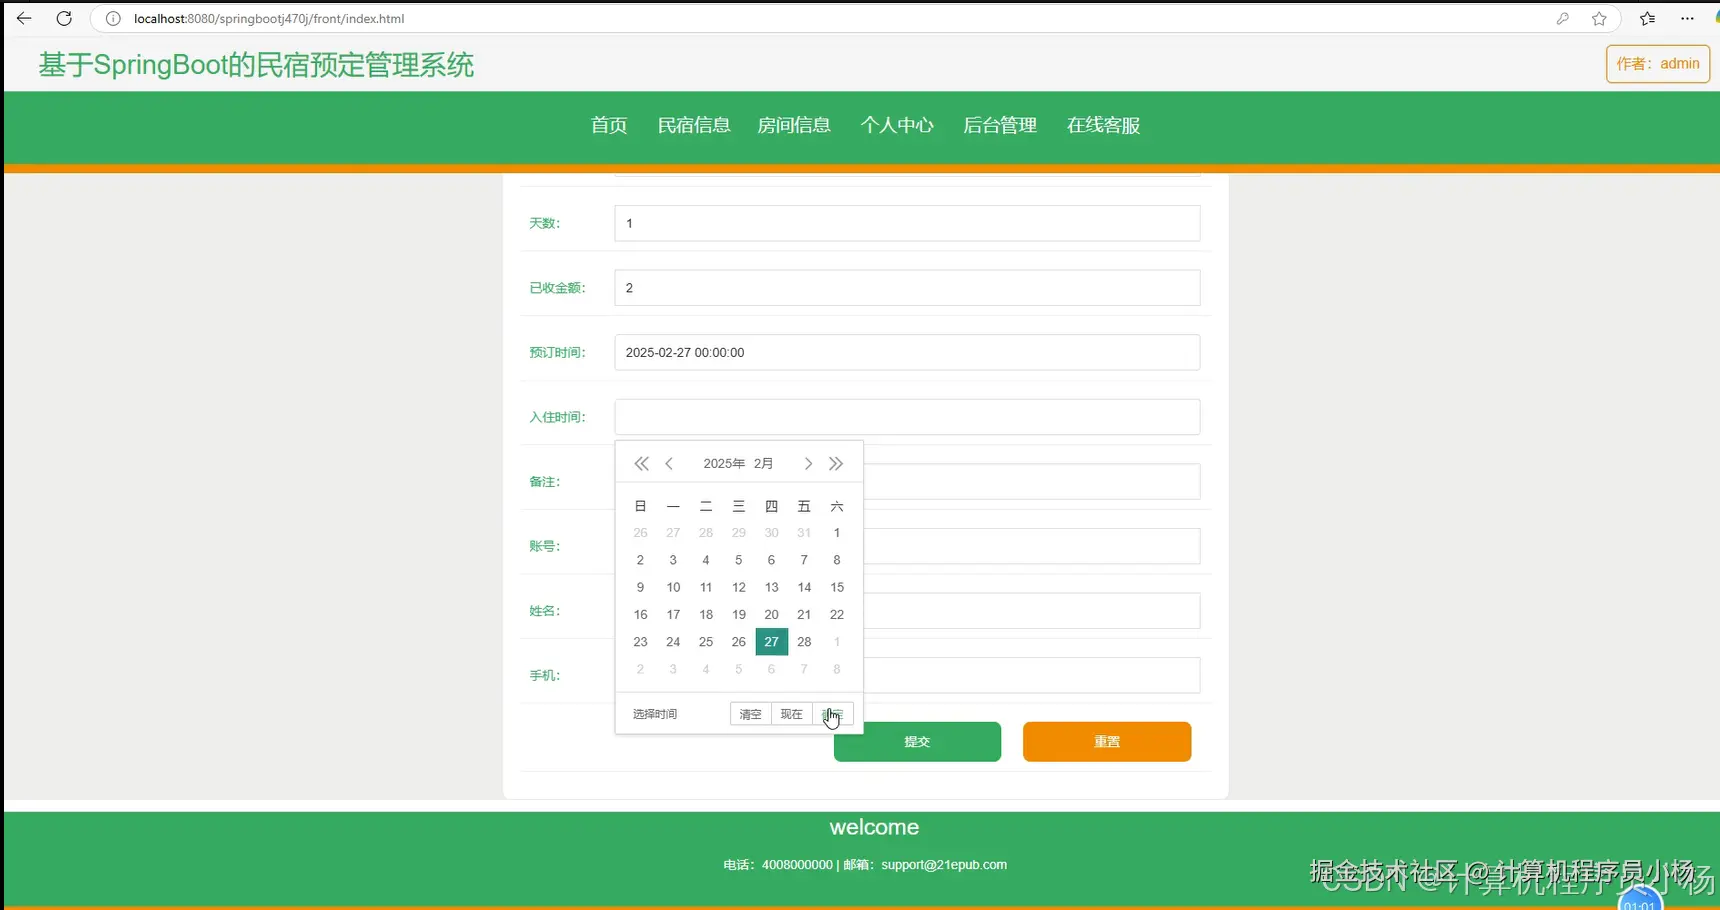1720x910 pixels.
Task: Advance calendar to next month
Action: coord(808,463)
